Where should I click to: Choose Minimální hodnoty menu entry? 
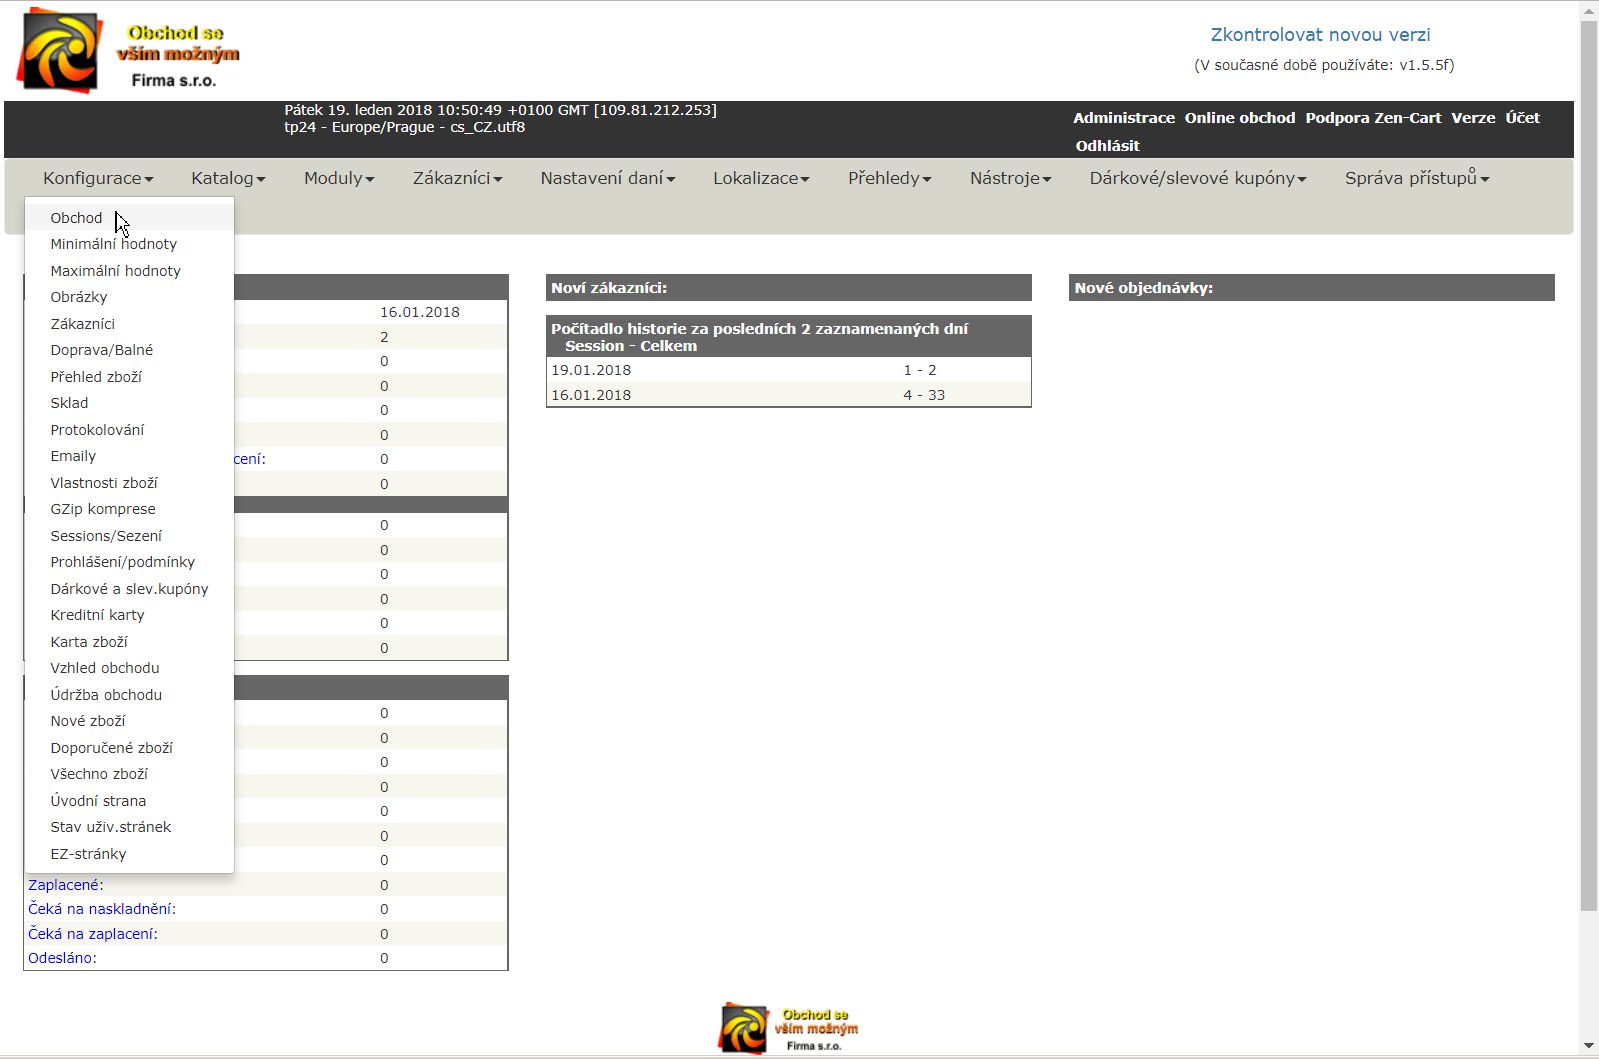(113, 244)
